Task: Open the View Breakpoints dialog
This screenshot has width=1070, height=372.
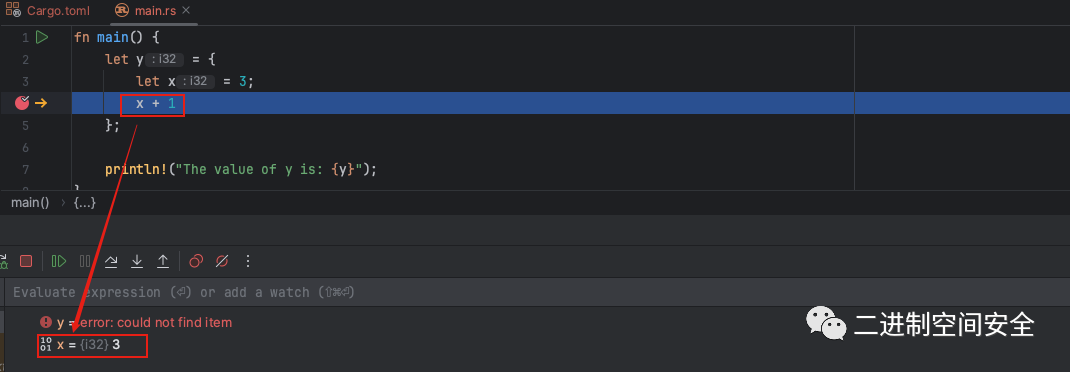Action: point(197,261)
